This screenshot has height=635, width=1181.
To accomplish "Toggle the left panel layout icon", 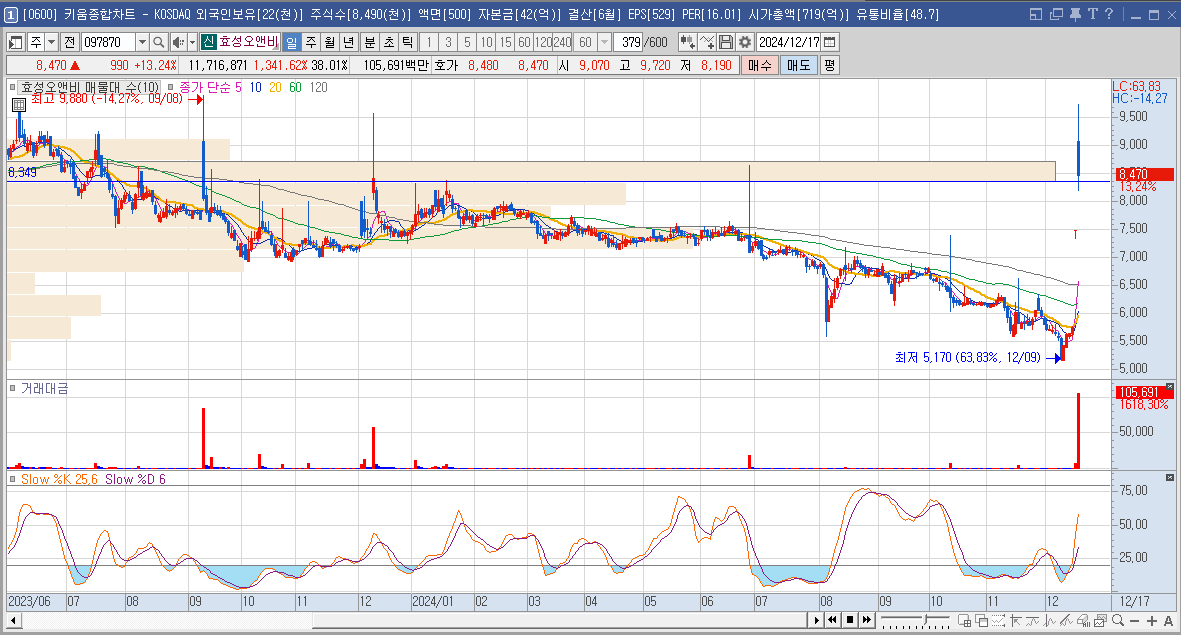I will click(x=16, y=42).
